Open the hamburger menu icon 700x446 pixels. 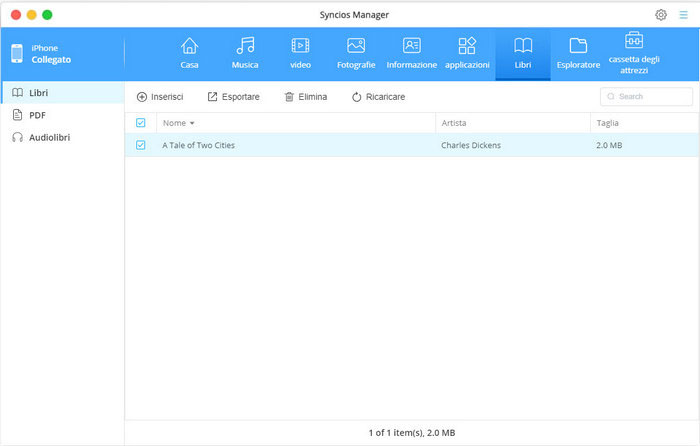pos(683,15)
